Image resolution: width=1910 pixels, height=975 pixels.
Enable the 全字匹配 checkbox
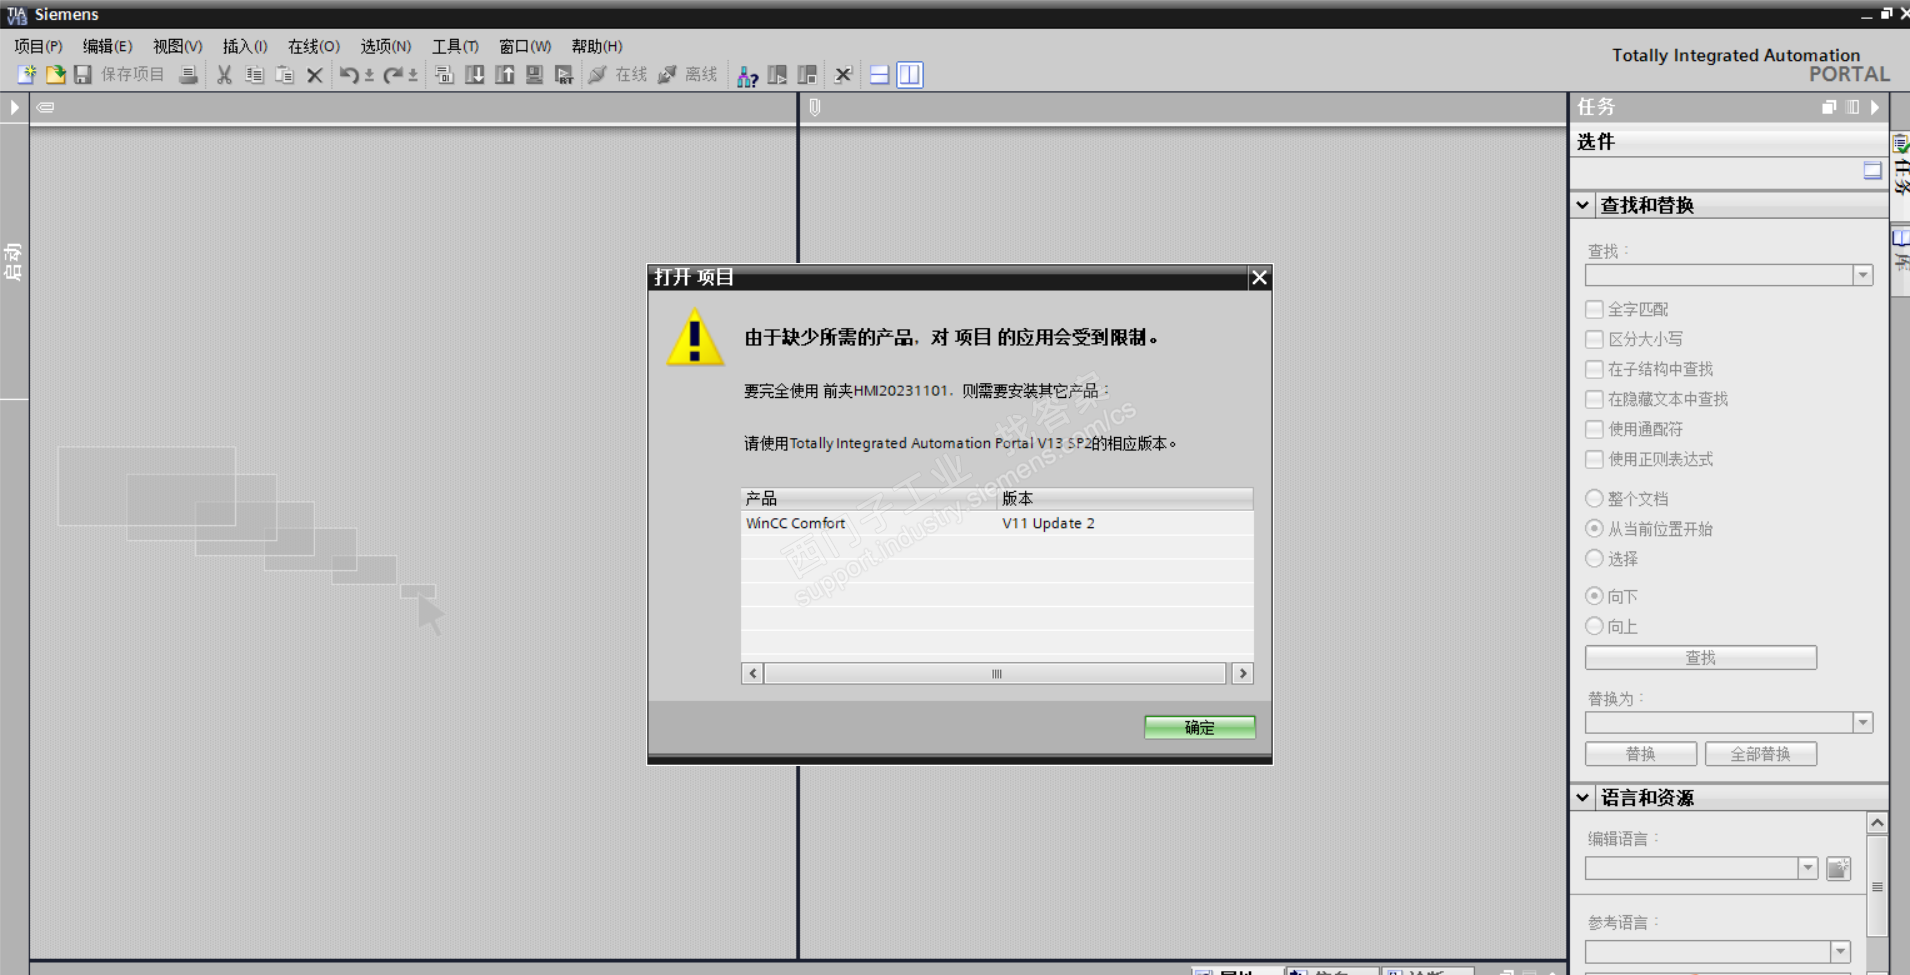[x=1595, y=310]
